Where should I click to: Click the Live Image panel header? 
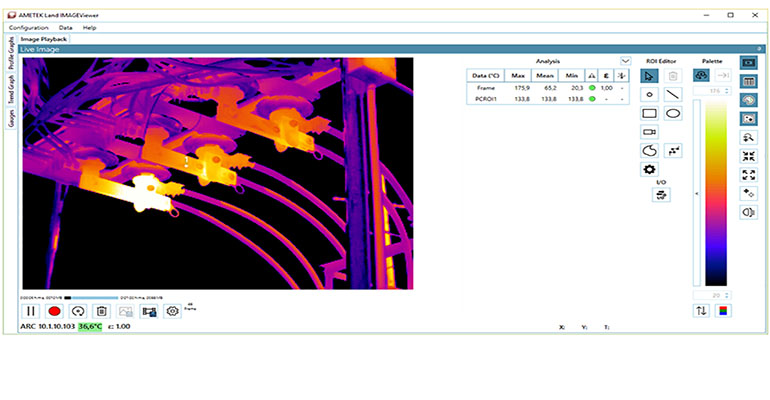pos(391,49)
